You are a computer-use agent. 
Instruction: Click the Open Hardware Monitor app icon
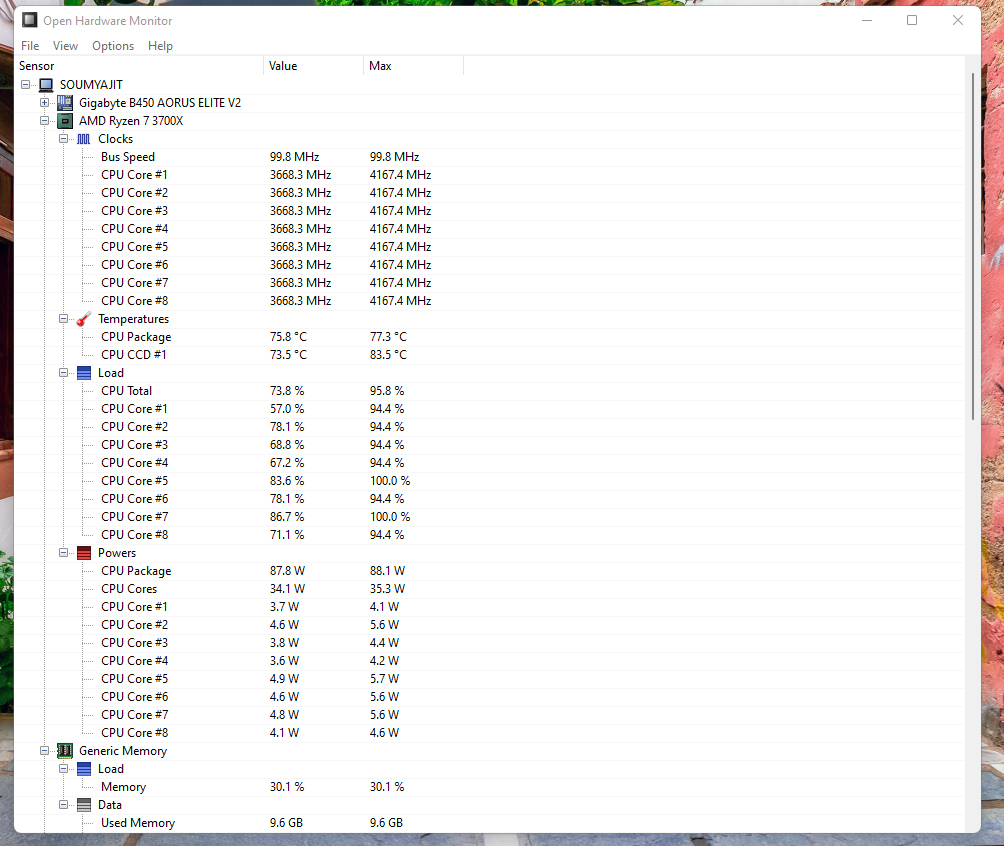pyautogui.click(x=29, y=20)
